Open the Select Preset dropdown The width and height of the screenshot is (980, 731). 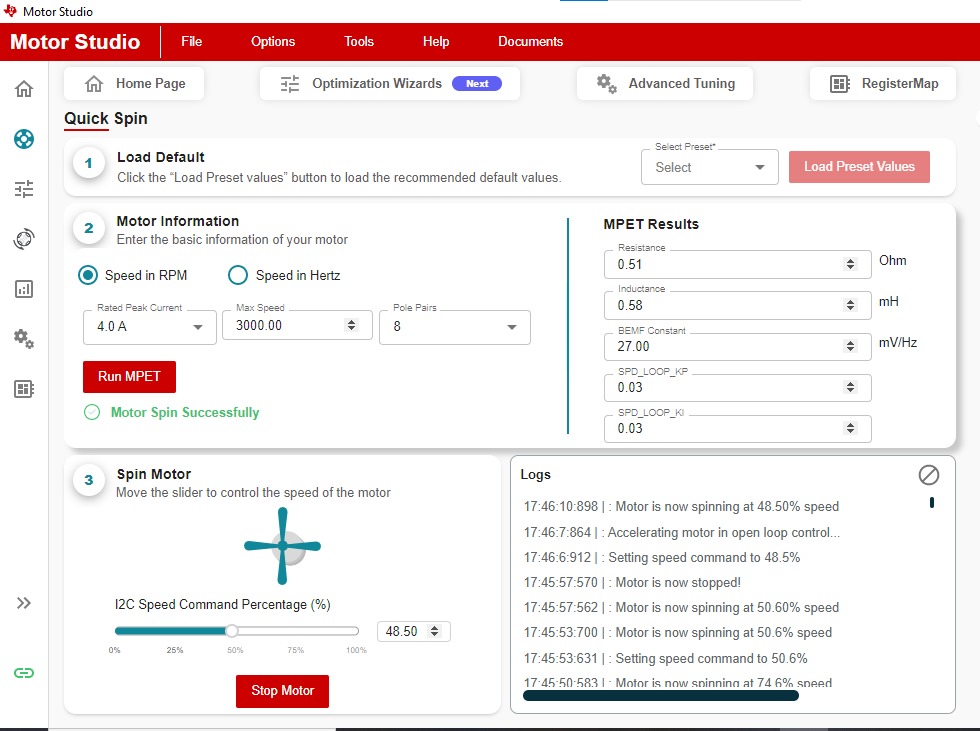[x=709, y=167]
